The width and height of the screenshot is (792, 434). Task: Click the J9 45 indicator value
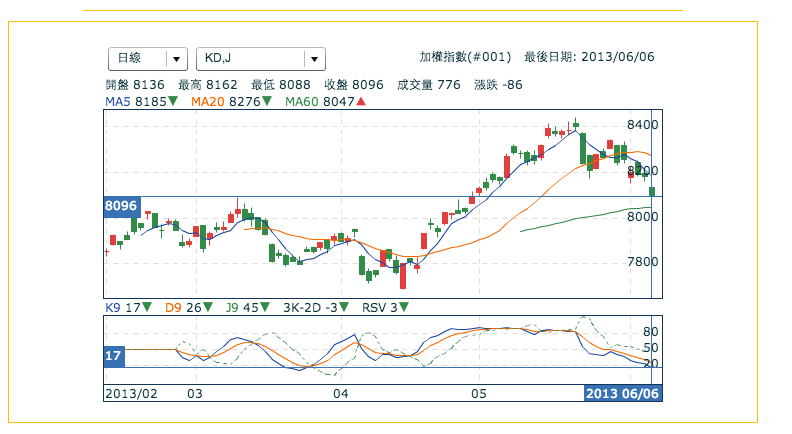pyautogui.click(x=242, y=307)
